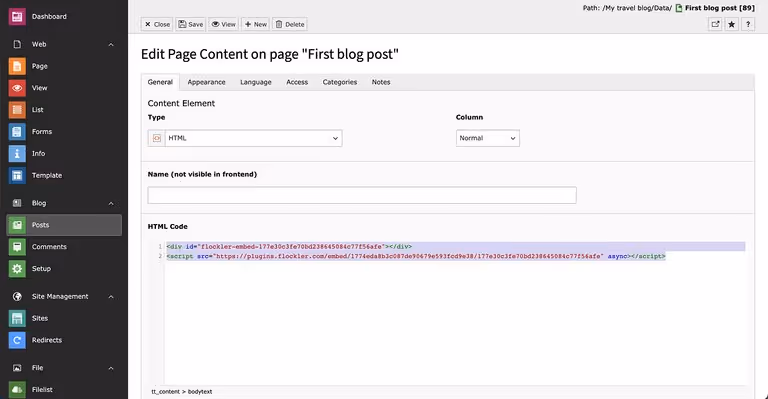This screenshot has width=768, height=399.
Task: Click line 1 of the HTML code editor
Action: [456, 247]
